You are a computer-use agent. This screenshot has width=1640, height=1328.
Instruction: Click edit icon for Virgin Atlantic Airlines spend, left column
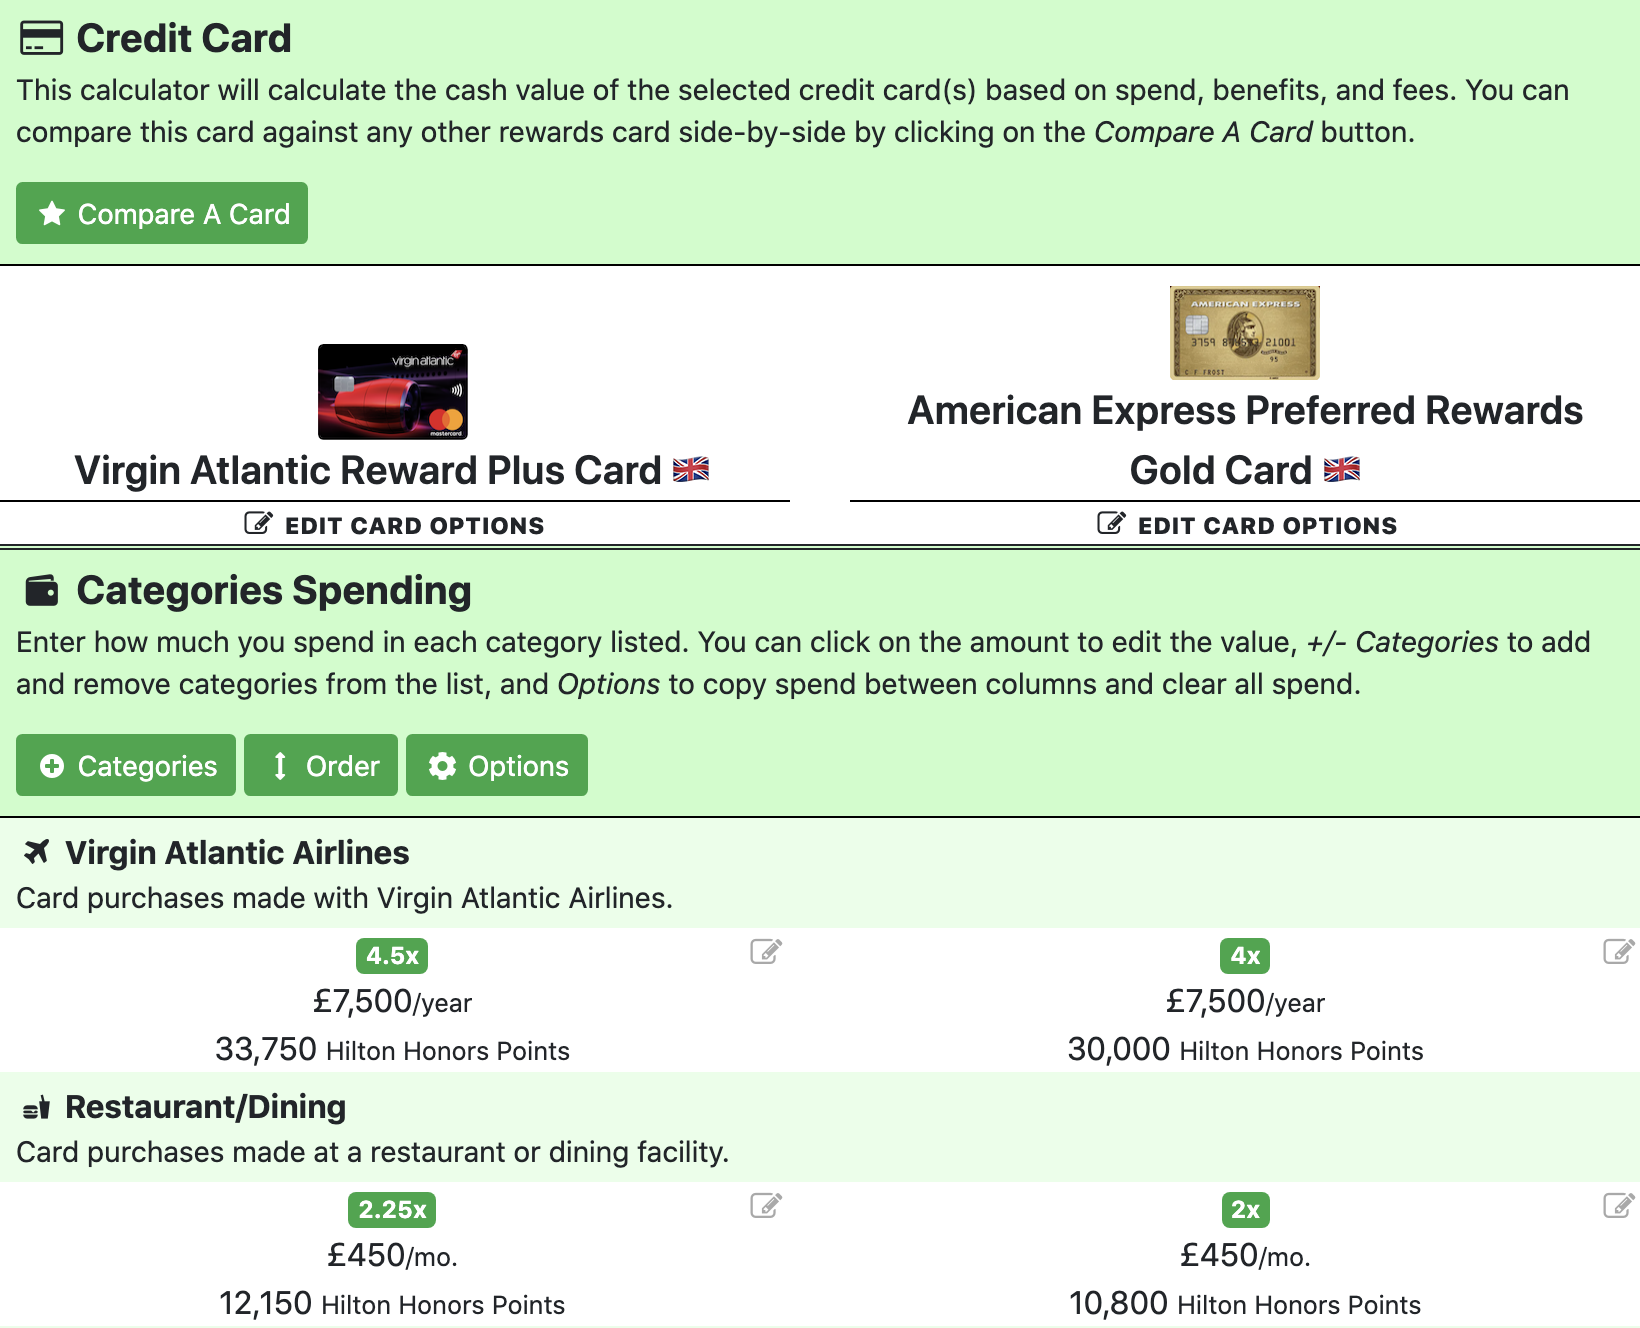click(766, 951)
